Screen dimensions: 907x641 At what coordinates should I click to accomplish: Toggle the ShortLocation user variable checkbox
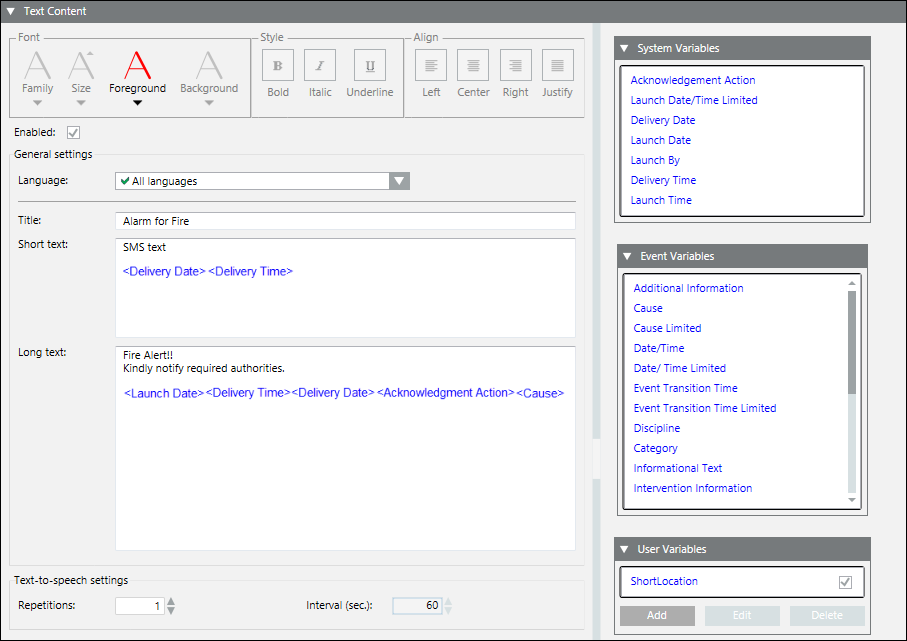pos(846,582)
